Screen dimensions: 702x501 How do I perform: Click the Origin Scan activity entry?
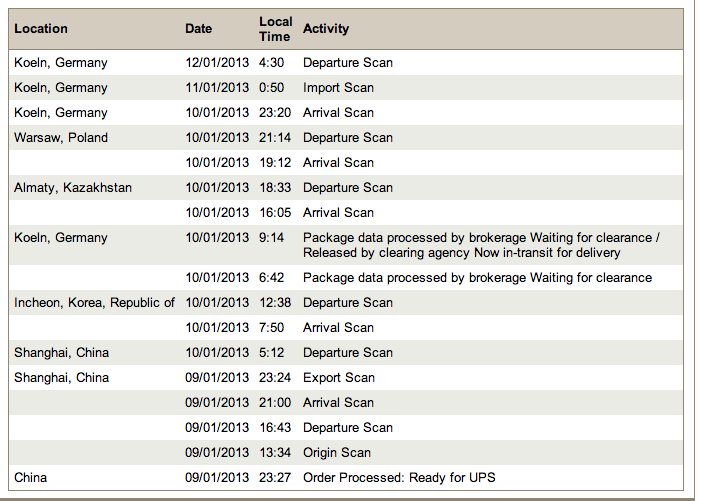[x=337, y=453]
